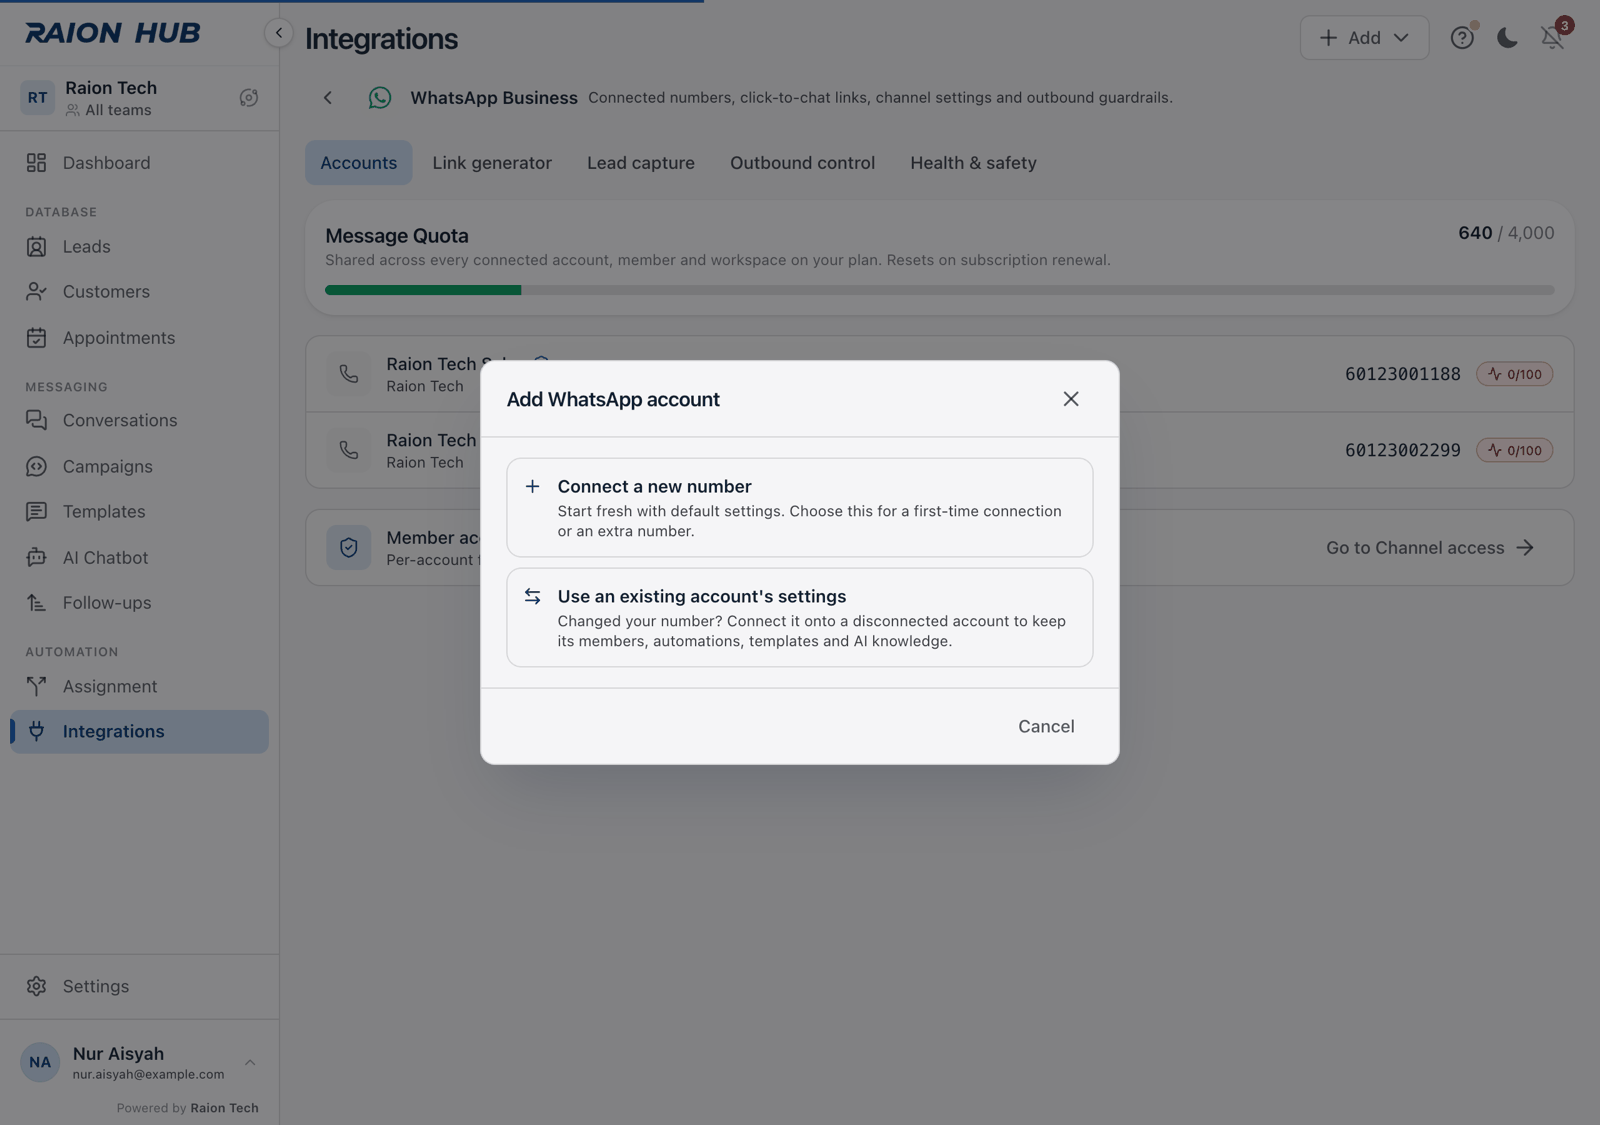Open Appointments section
The image size is (1600, 1125).
(139, 338)
